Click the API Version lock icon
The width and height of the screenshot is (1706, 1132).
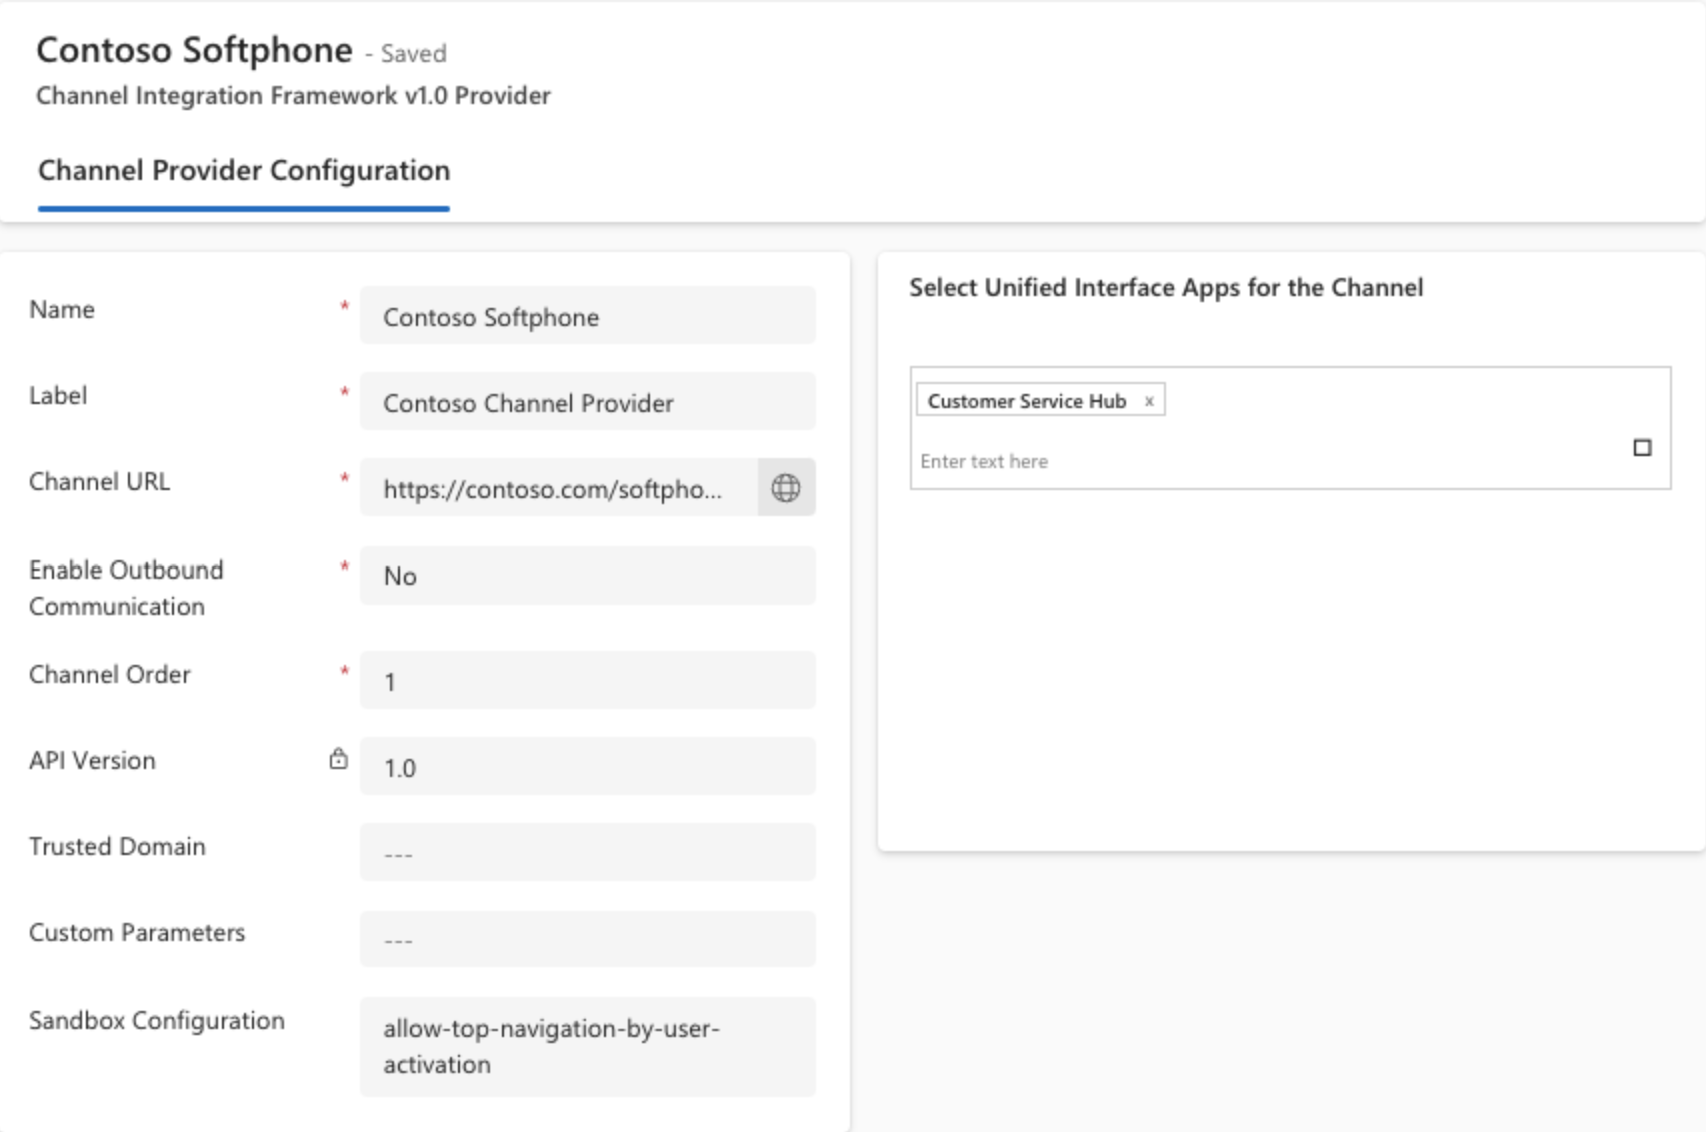point(338,759)
